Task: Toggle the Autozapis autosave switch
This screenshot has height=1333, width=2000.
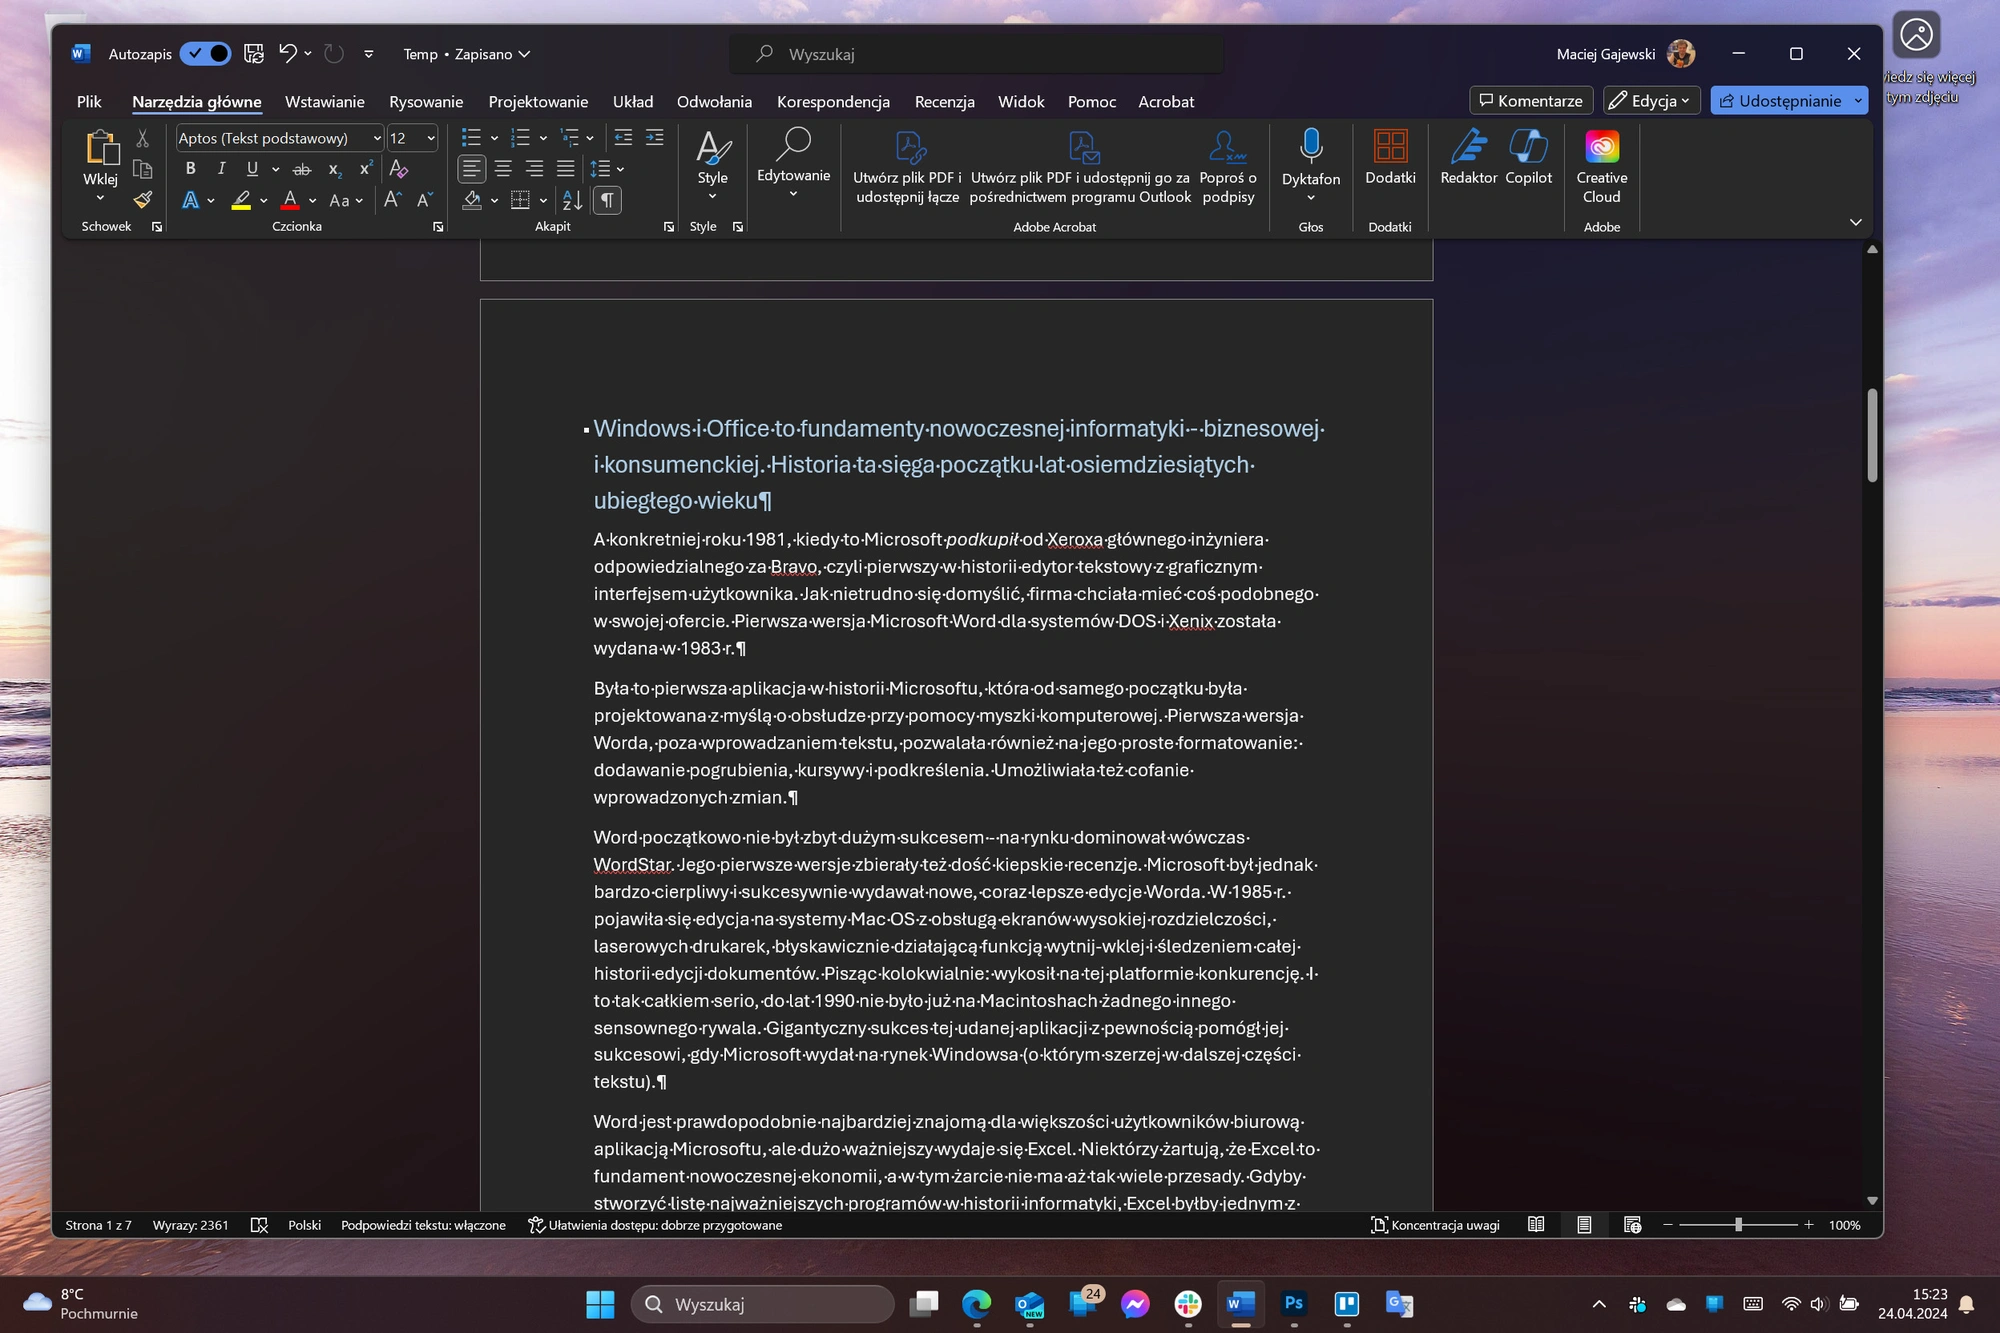Action: coord(205,54)
